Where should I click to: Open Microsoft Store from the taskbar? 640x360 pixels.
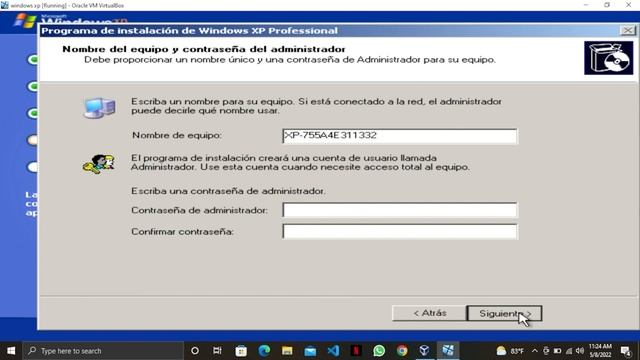click(x=241, y=351)
